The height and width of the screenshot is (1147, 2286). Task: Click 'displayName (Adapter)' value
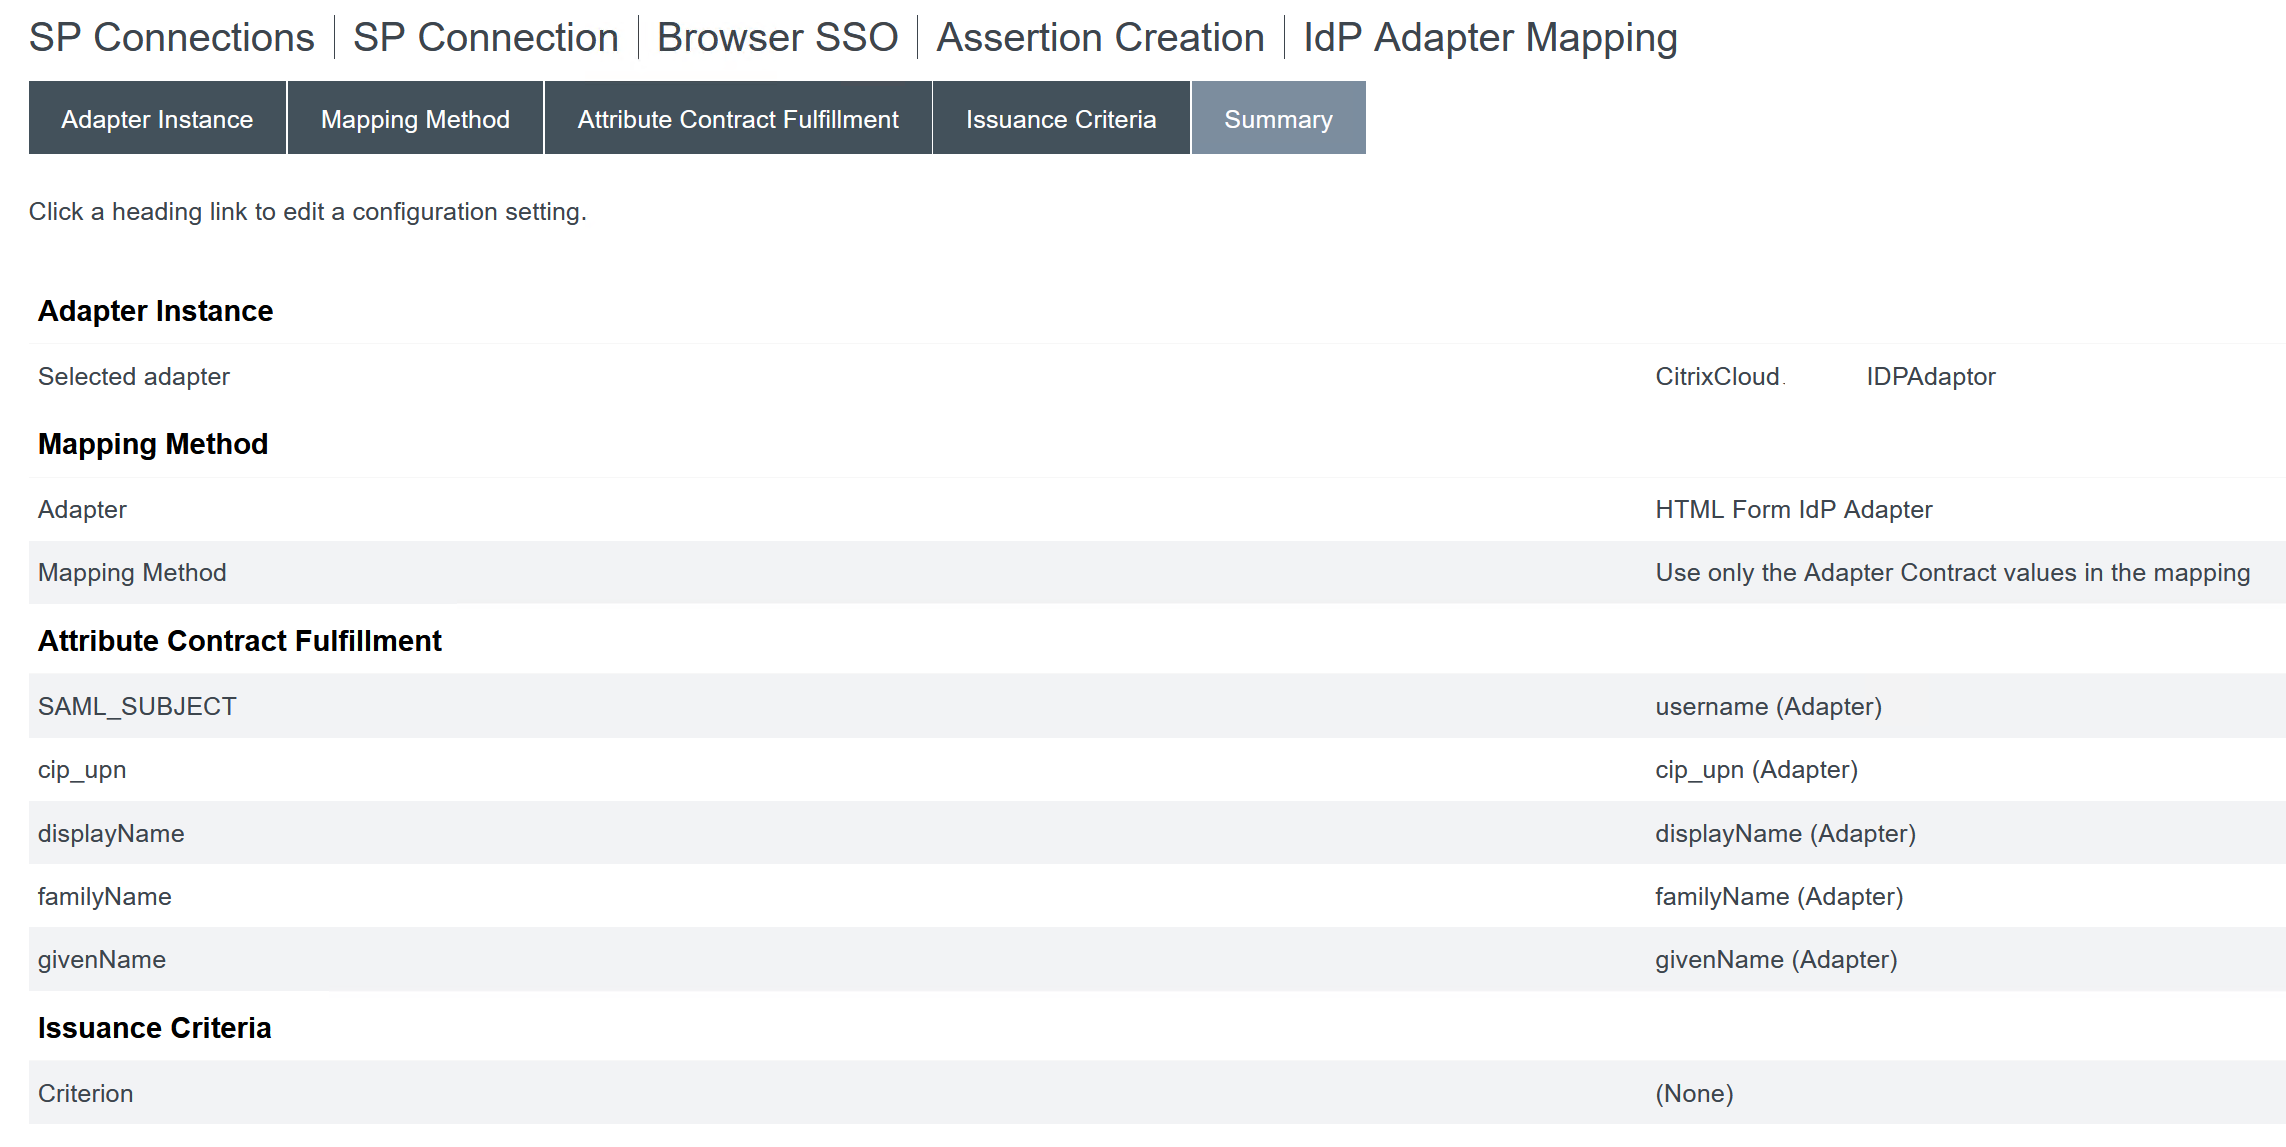tap(1786, 834)
